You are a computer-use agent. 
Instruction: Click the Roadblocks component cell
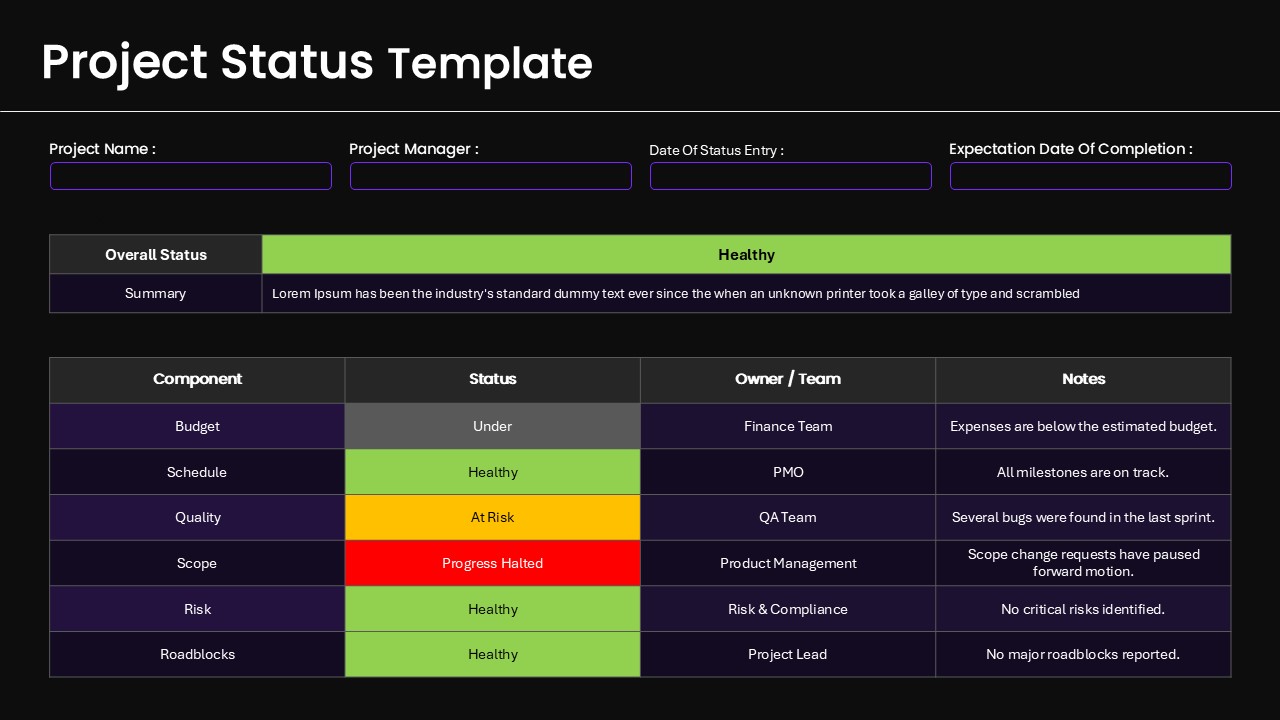tap(197, 654)
